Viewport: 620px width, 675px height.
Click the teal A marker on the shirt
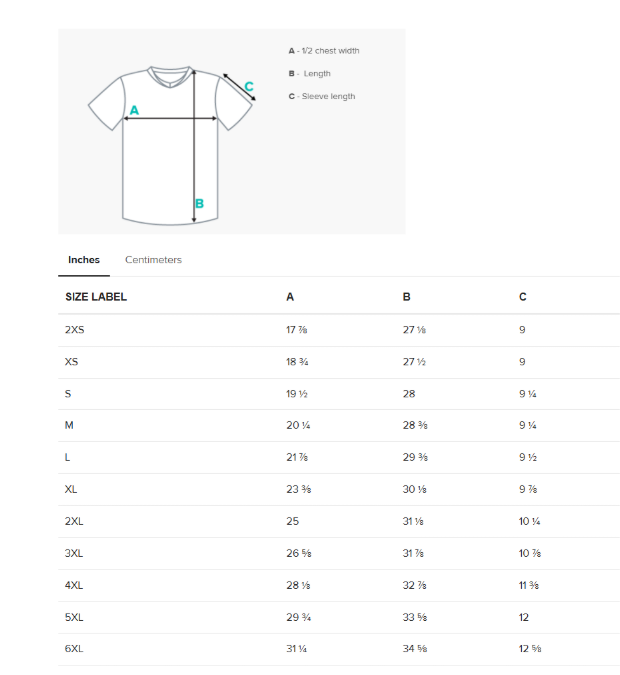pos(134,109)
